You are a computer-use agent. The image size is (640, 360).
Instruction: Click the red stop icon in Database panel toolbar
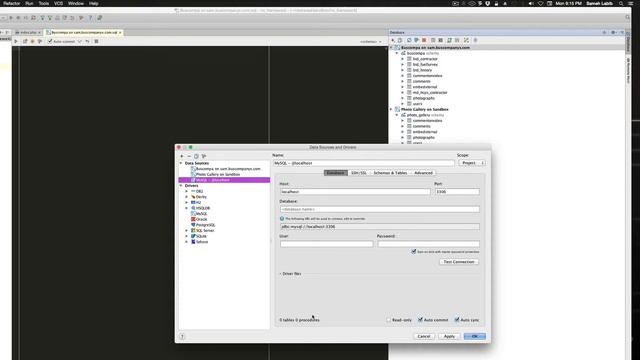click(424, 40)
